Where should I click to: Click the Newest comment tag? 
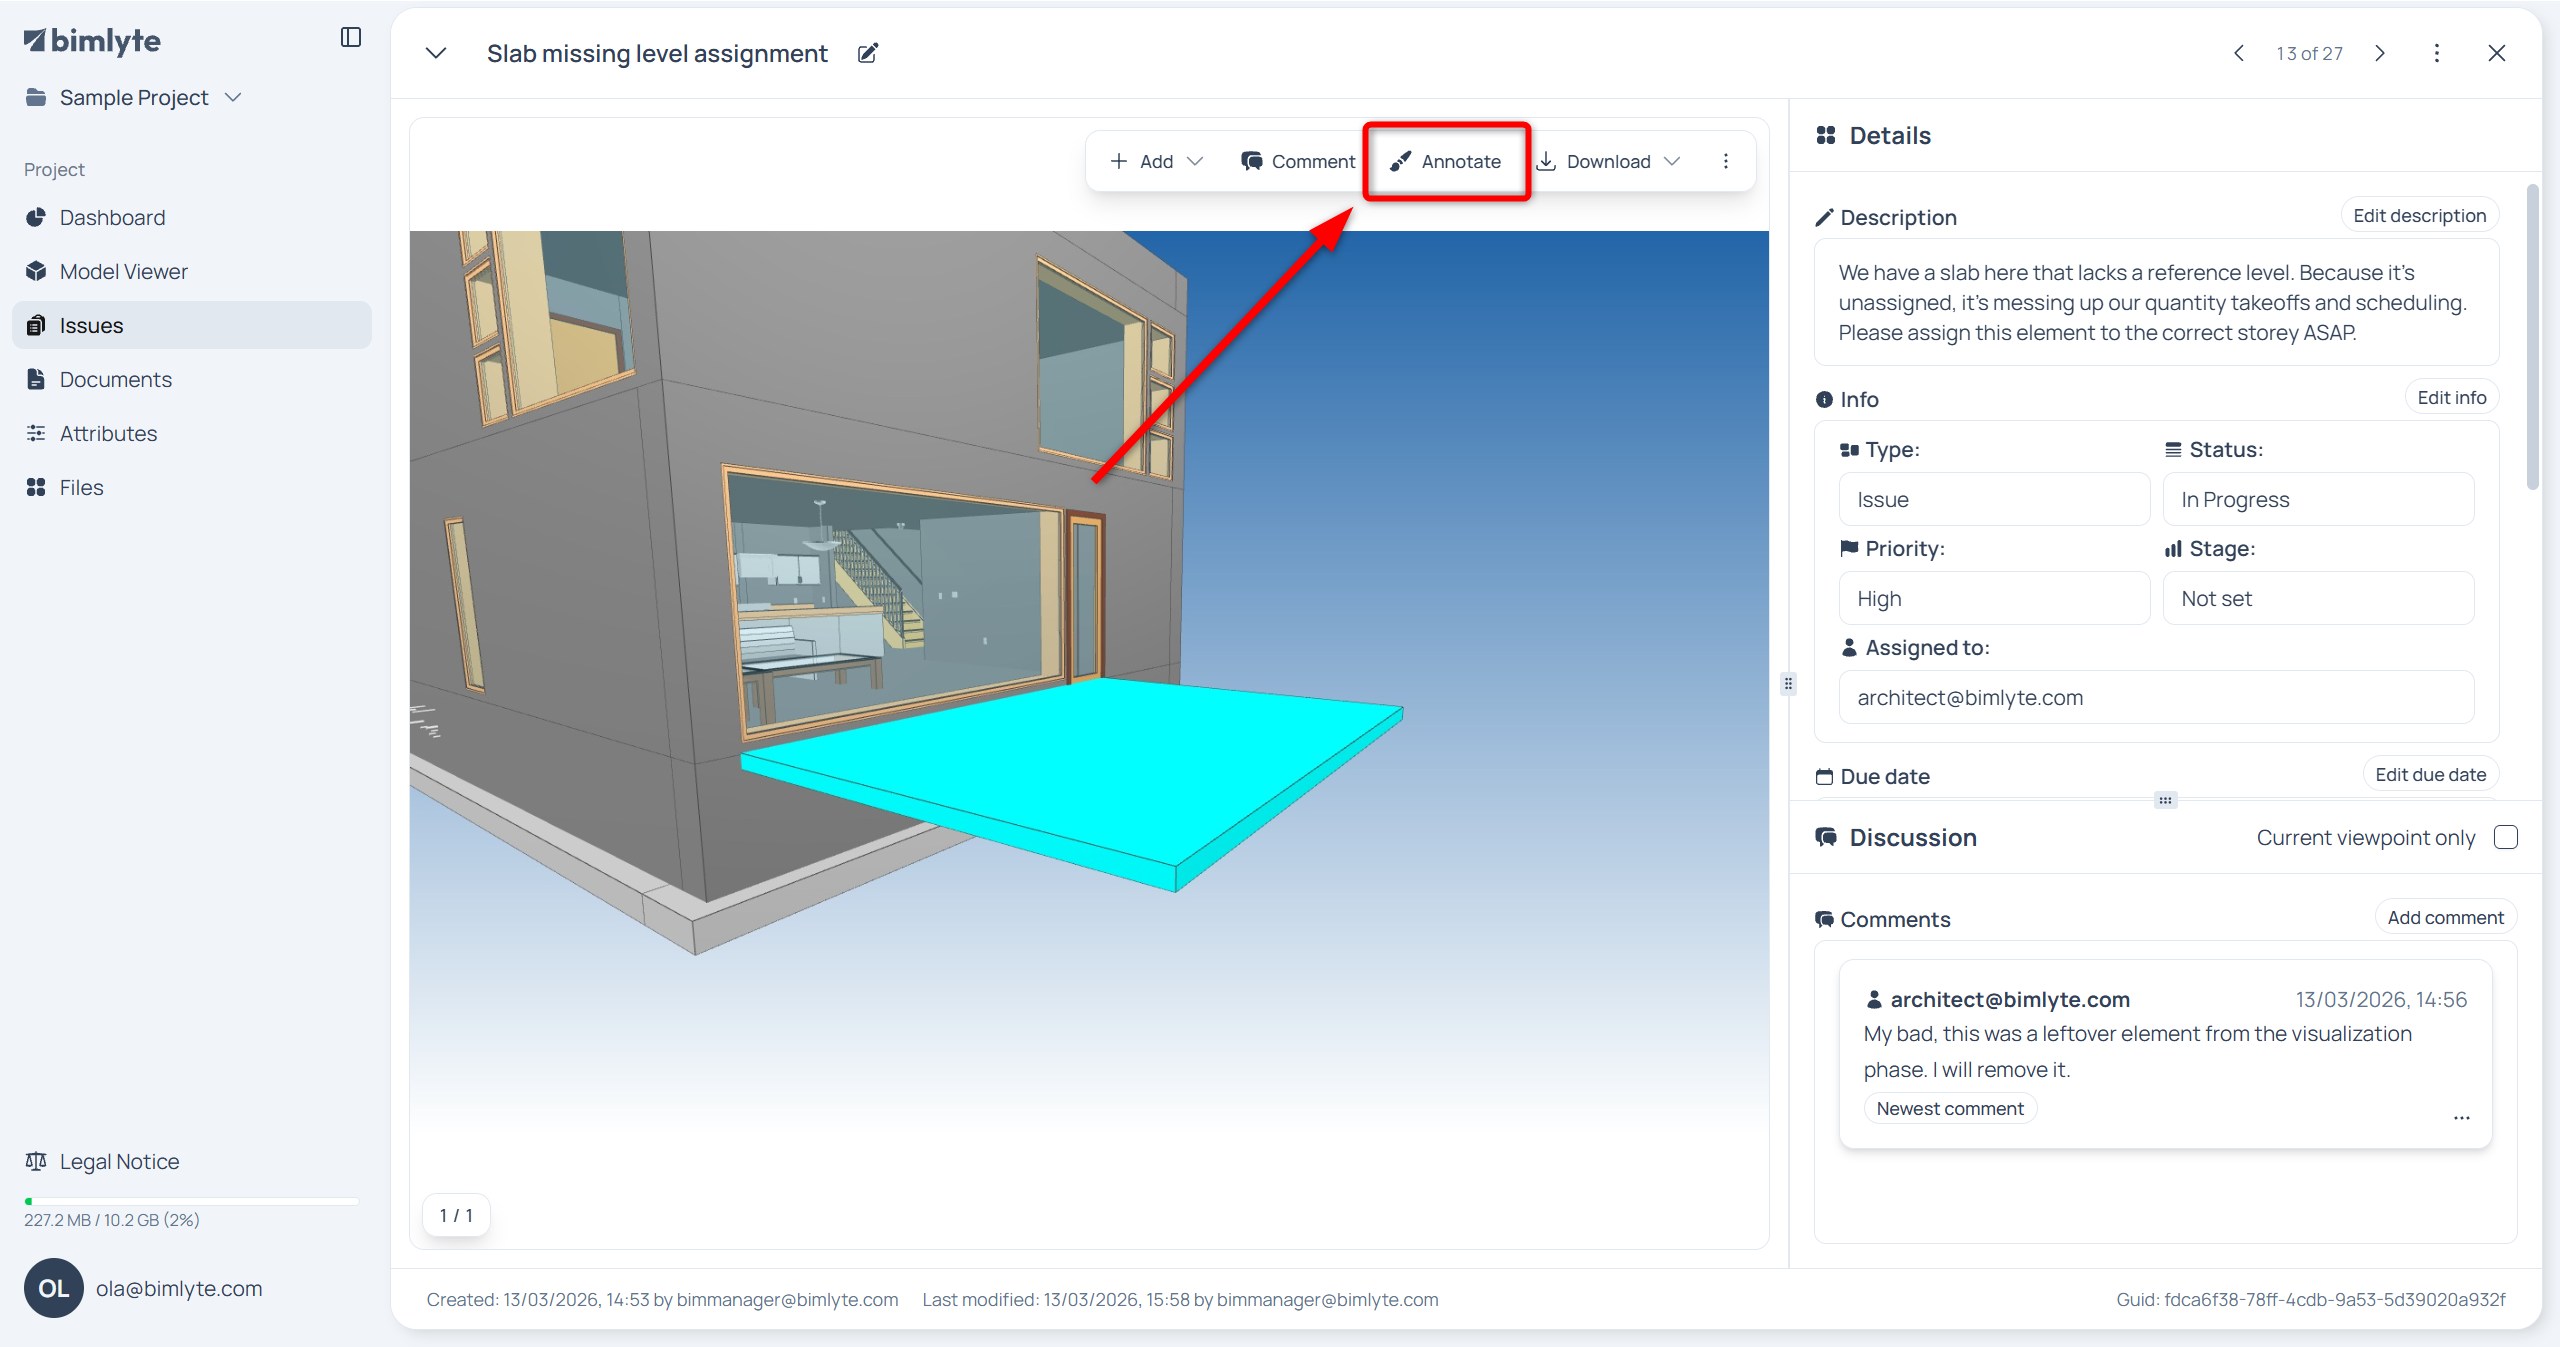click(1950, 1108)
